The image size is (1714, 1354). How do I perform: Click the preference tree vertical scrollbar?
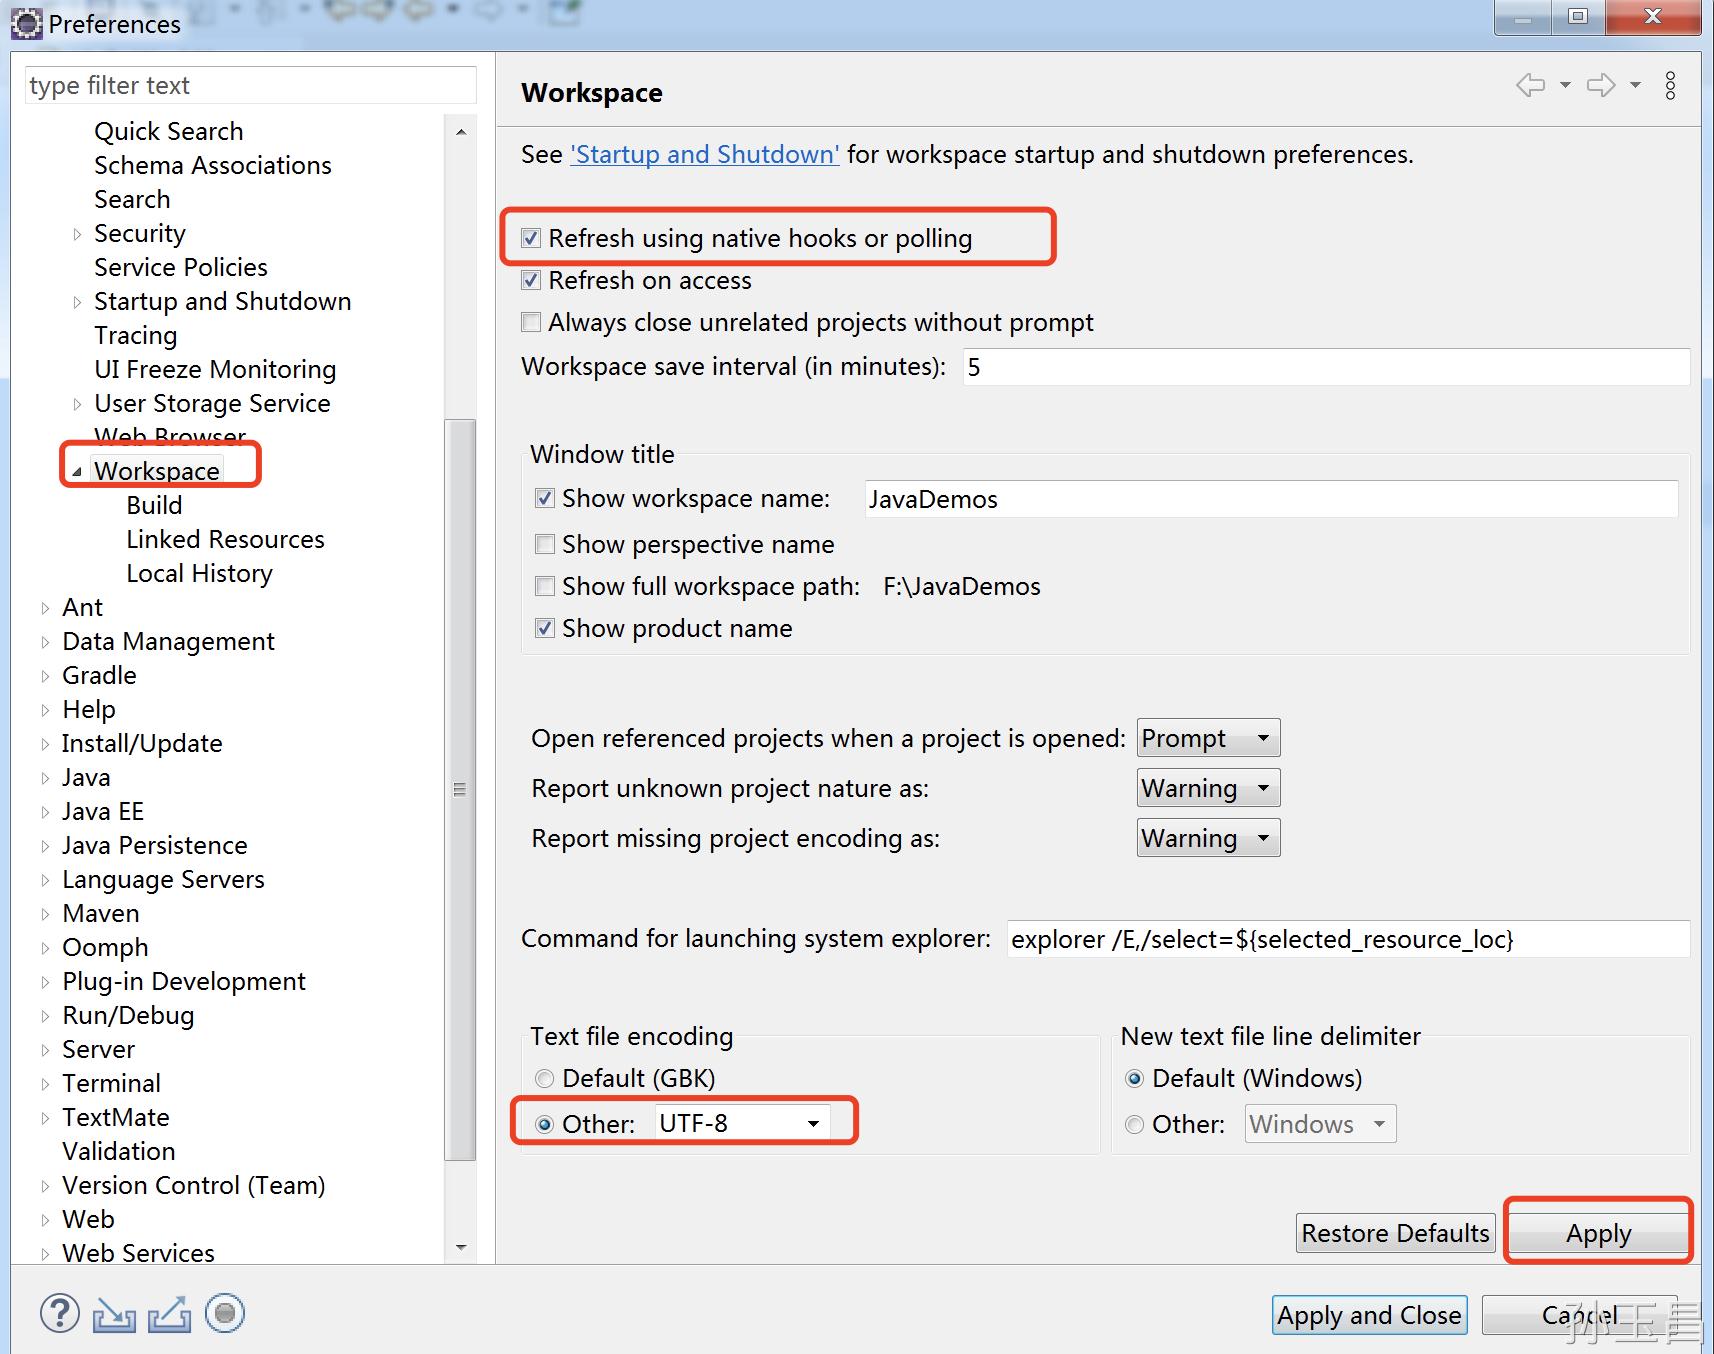pyautogui.click(x=460, y=790)
